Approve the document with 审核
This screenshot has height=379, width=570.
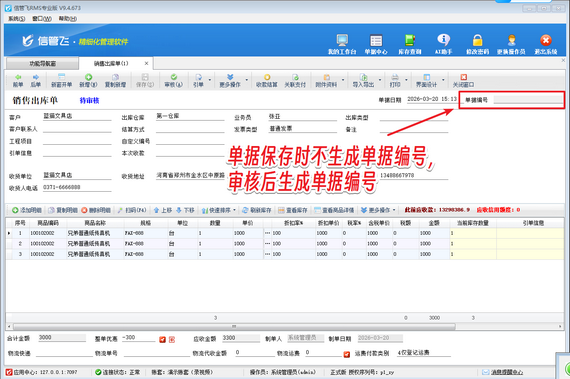click(173, 81)
